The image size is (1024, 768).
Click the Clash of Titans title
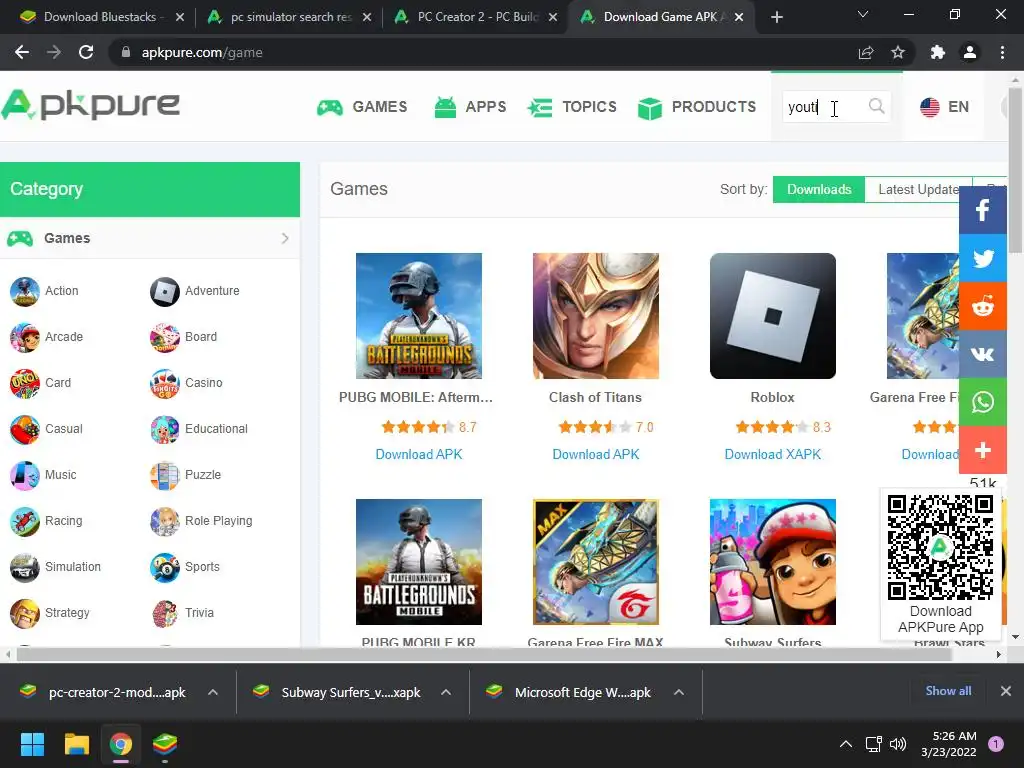click(x=595, y=398)
